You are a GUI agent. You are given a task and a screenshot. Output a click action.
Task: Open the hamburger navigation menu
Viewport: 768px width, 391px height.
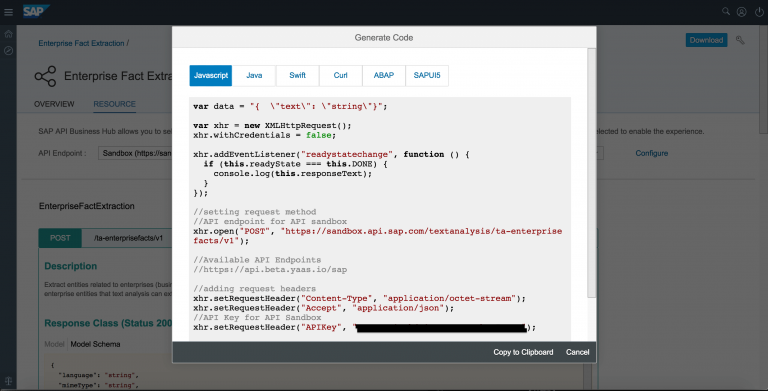(x=8, y=12)
